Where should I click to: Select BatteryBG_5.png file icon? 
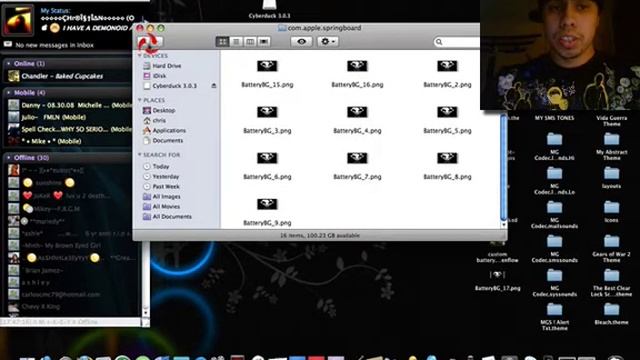click(x=447, y=112)
